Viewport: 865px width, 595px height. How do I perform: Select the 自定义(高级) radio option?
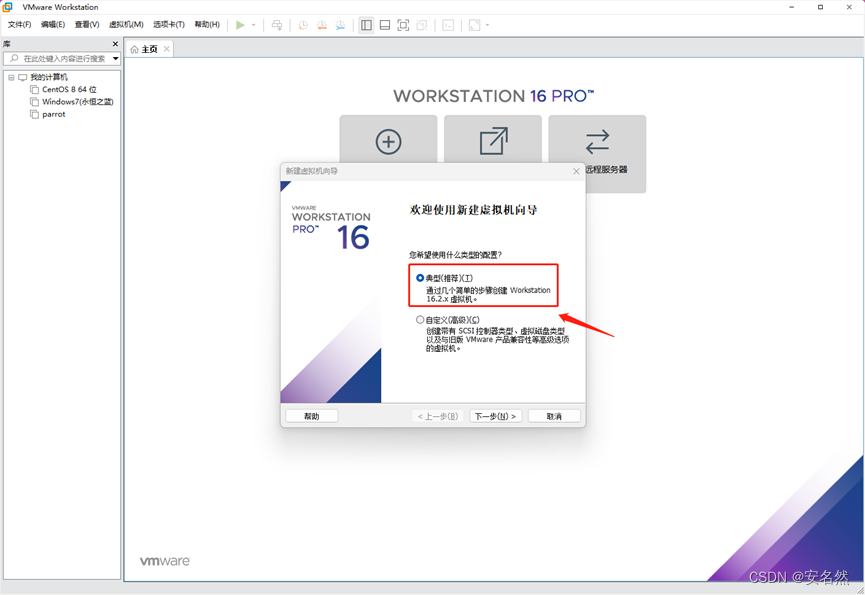click(x=420, y=320)
